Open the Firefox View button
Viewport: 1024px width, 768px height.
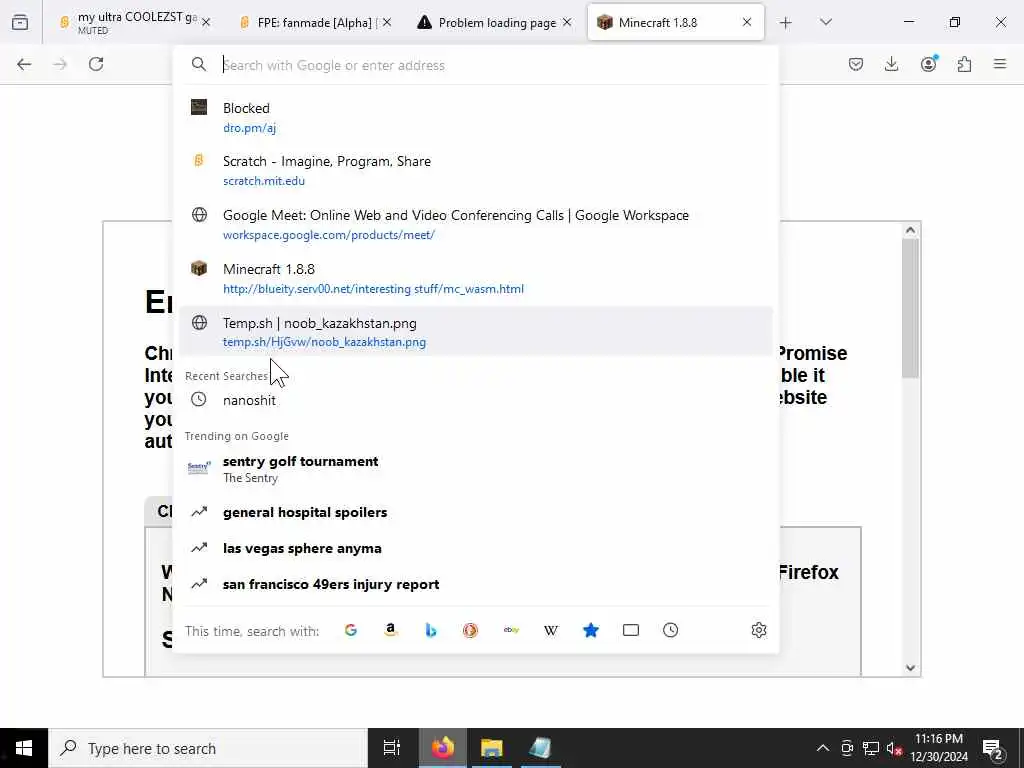[20, 22]
